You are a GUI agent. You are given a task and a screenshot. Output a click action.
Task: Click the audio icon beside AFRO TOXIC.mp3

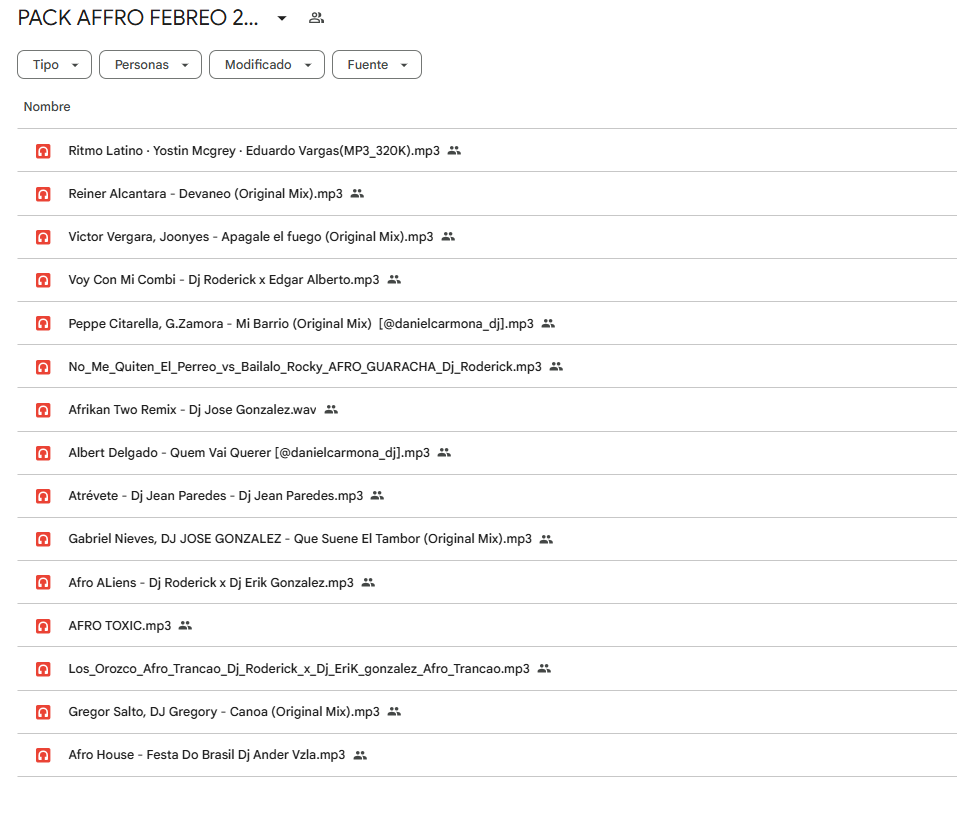(x=43, y=626)
